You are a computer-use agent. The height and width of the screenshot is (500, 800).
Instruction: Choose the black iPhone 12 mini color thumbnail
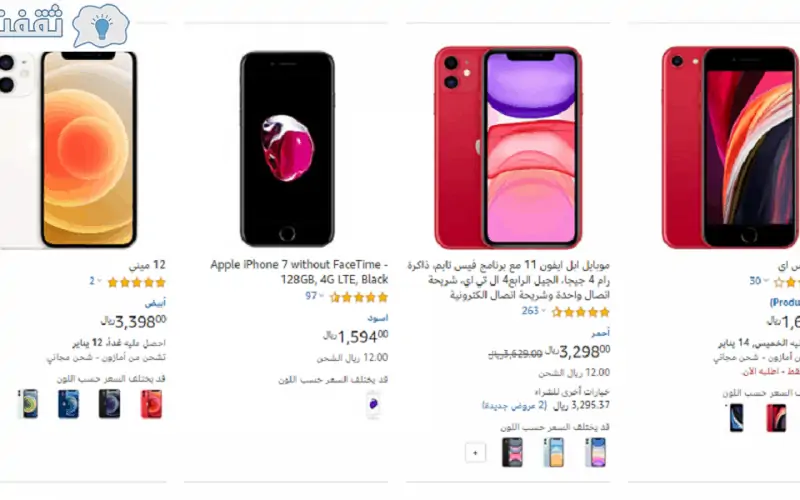tap(109, 404)
